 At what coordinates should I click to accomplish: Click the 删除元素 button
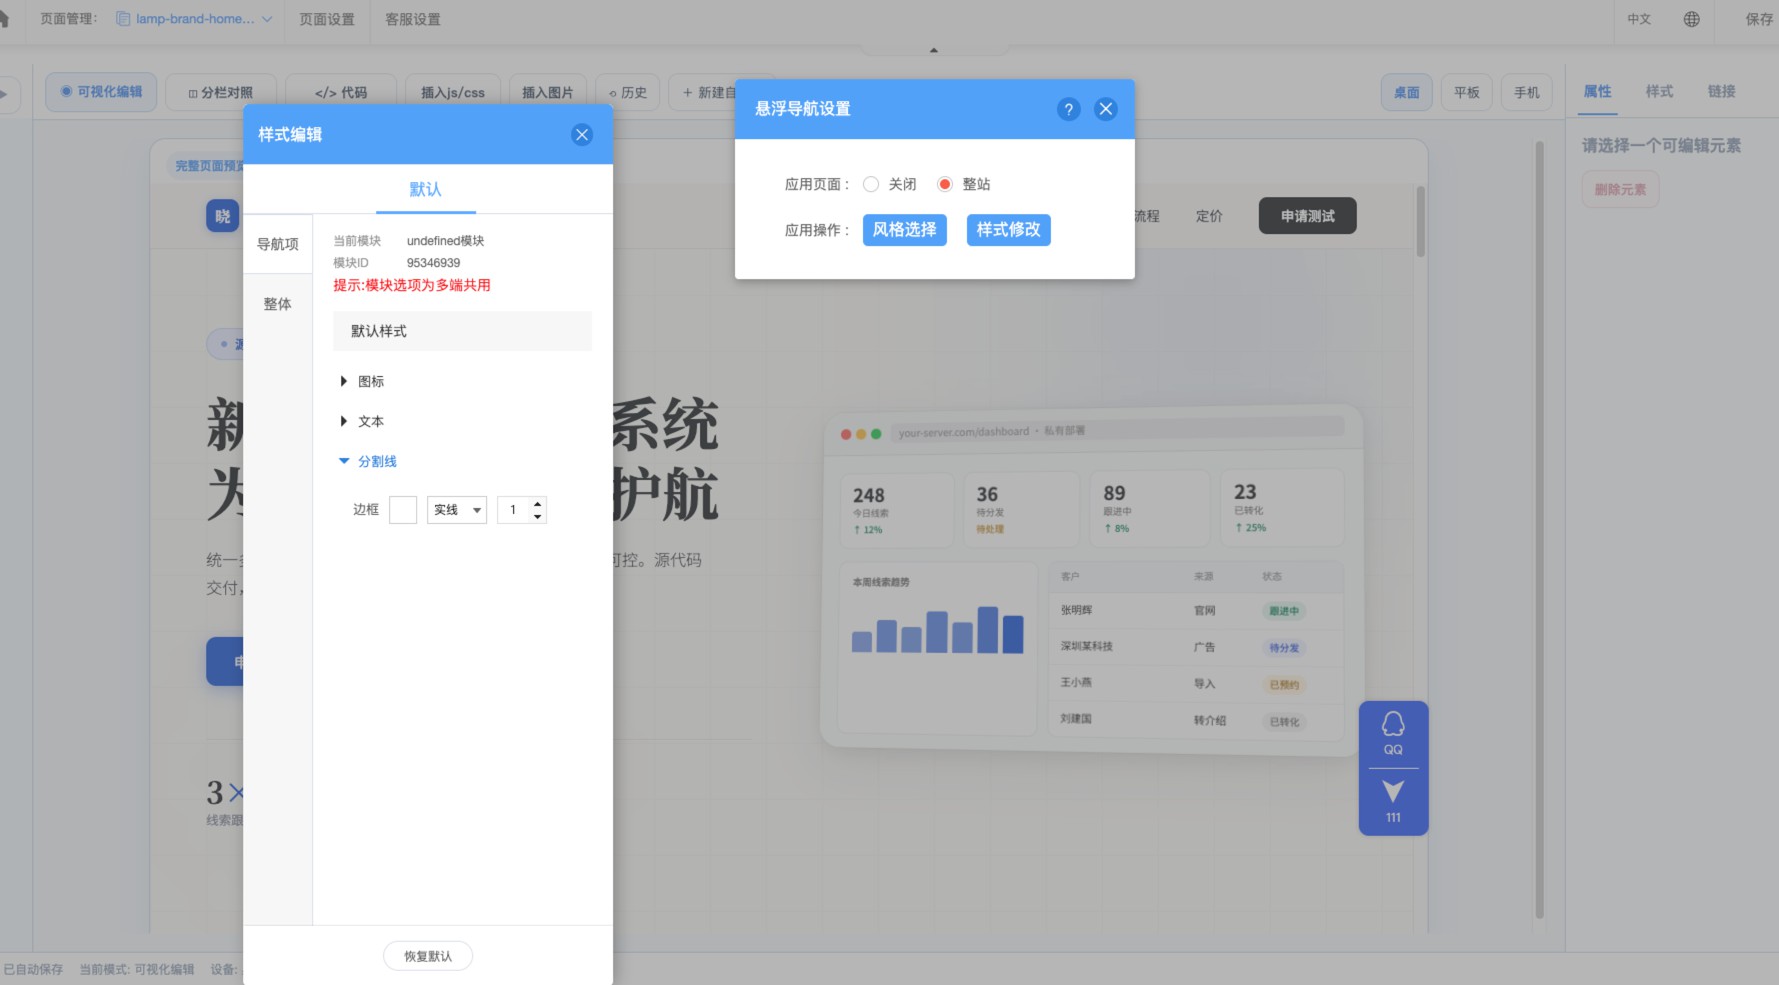(x=1620, y=189)
